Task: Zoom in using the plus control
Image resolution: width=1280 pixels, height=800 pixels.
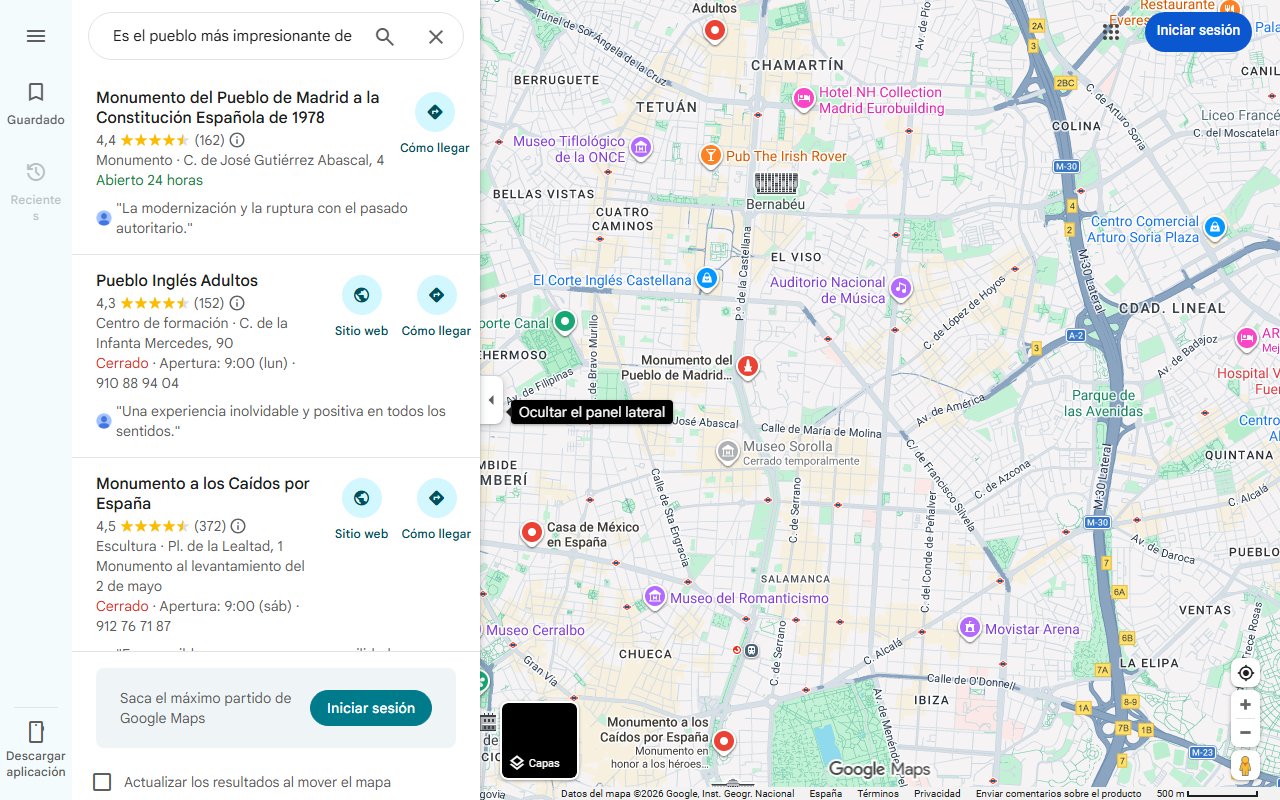Action: coord(1245,703)
